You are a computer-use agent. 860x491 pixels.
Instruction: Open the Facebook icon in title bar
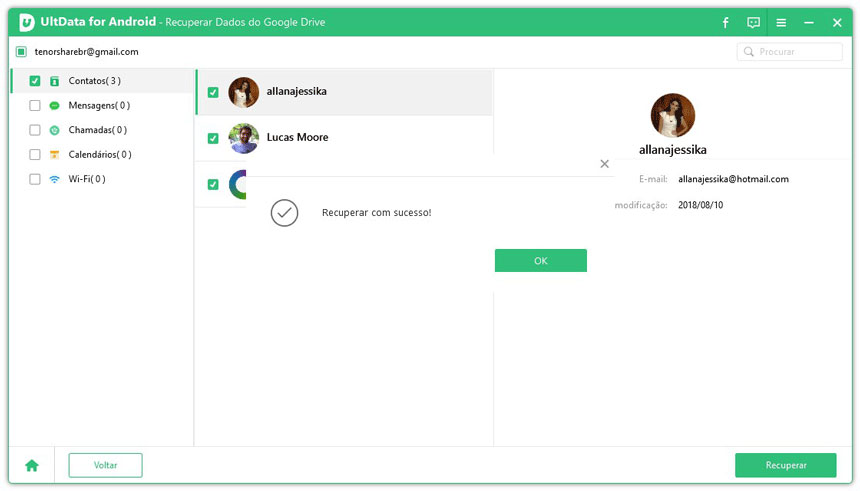pyautogui.click(x=725, y=22)
